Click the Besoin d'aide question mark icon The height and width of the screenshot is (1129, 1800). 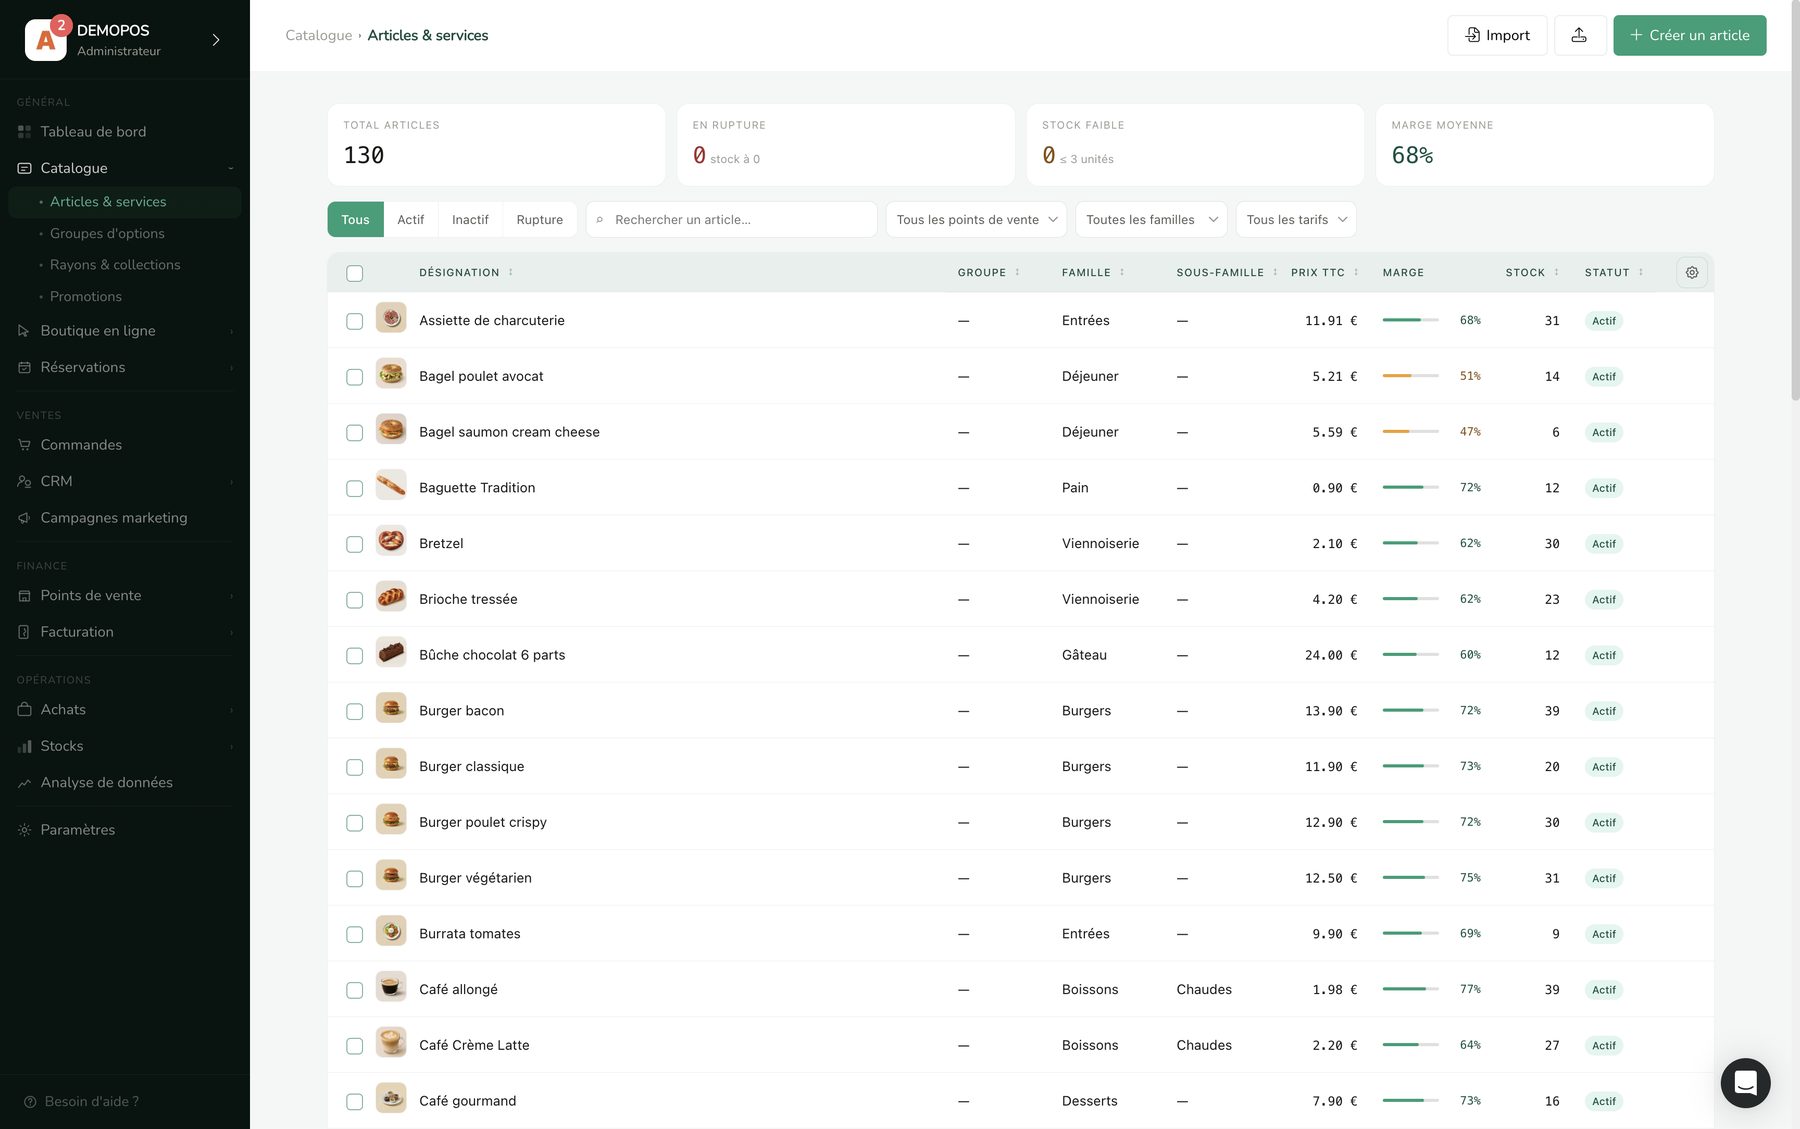(30, 1102)
